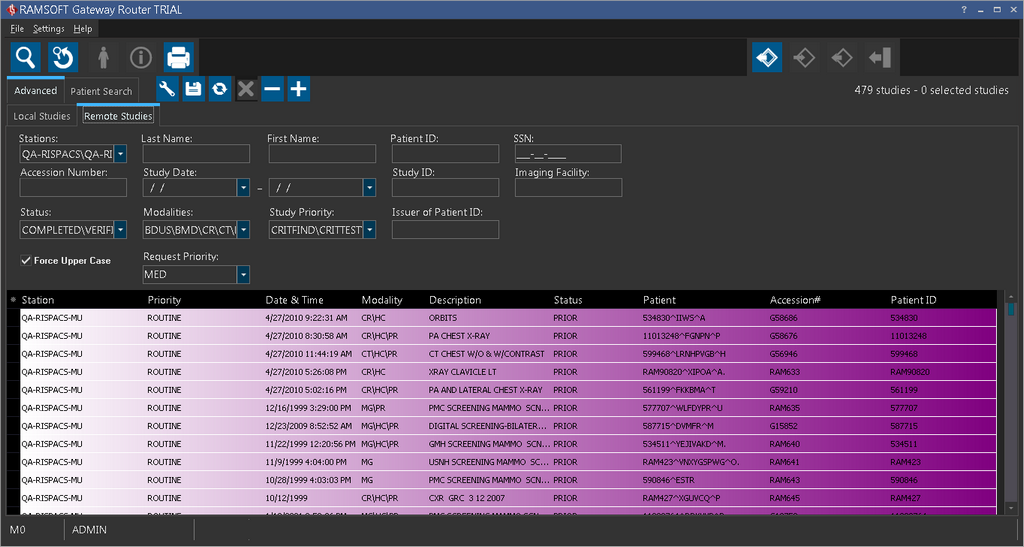Open the Request Priority dropdown

click(x=243, y=275)
